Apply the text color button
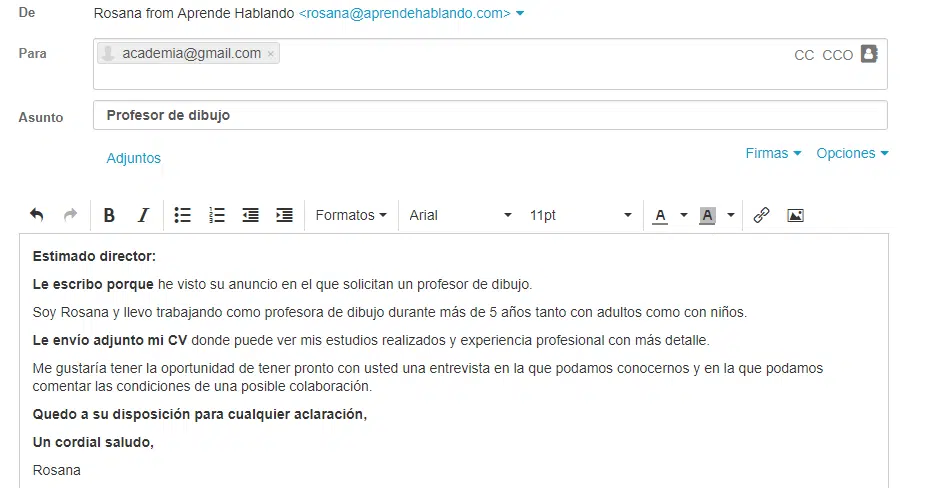This screenshot has height=488, width=928. [660, 216]
